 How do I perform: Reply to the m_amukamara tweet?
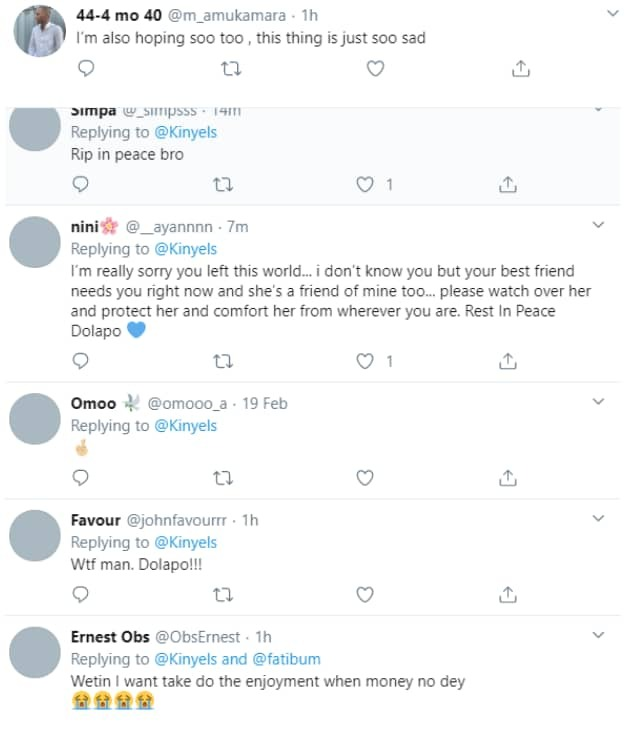click(86, 69)
